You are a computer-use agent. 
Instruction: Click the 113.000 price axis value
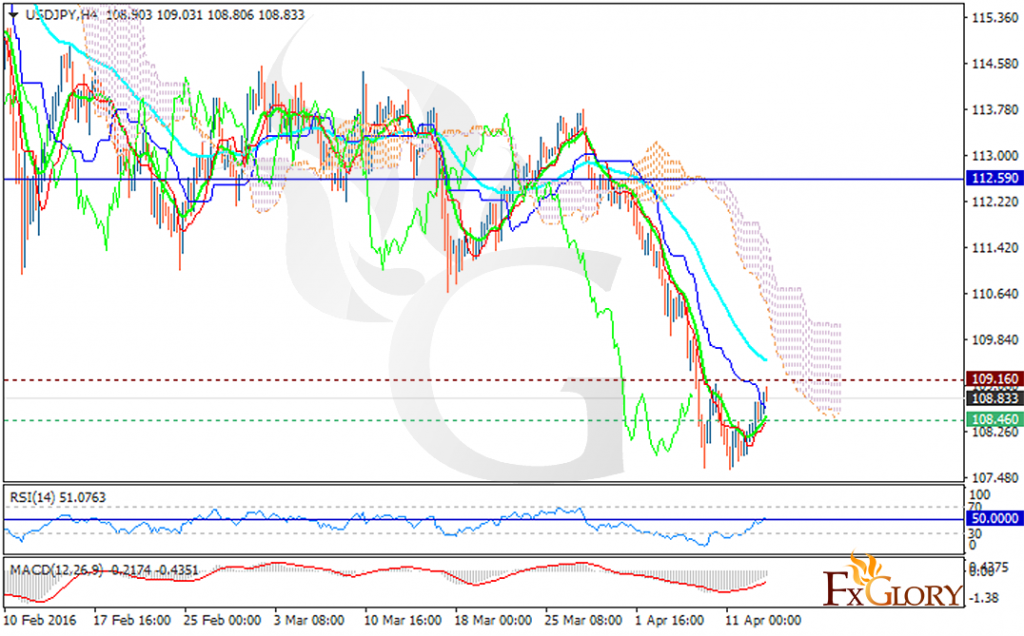coord(995,155)
